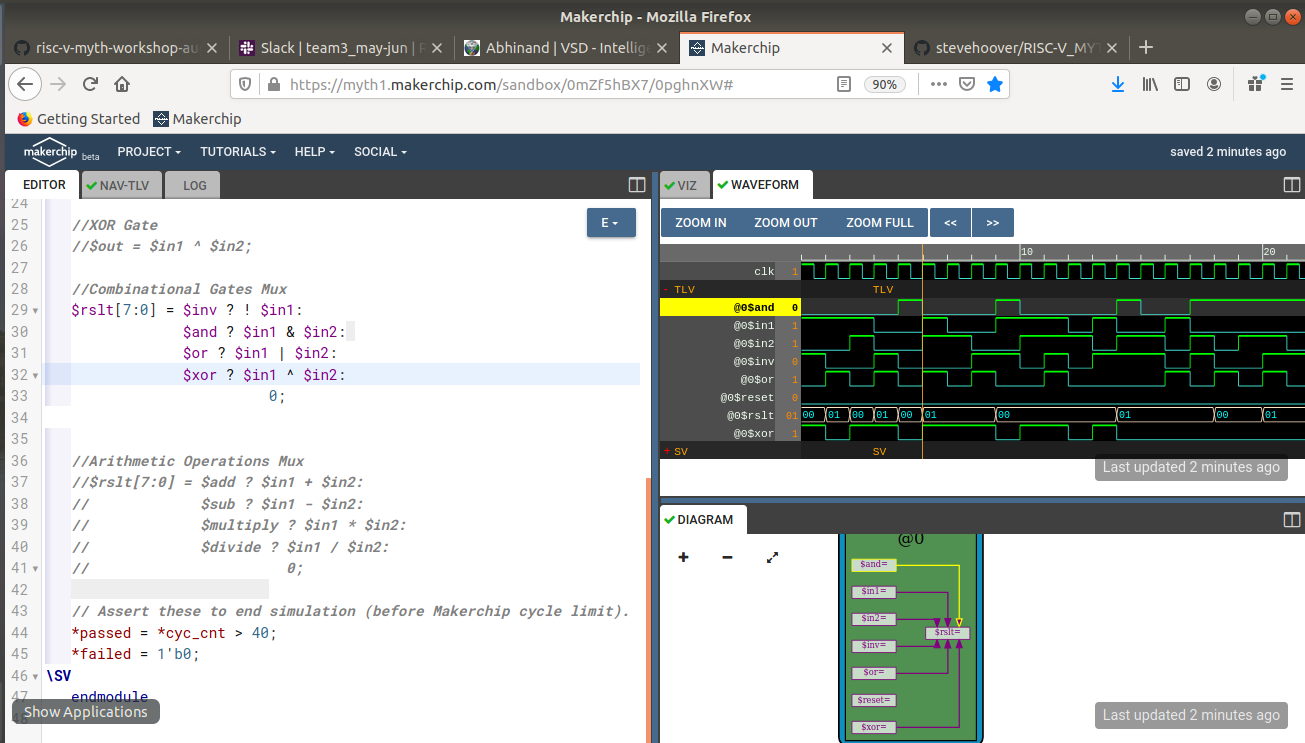
Task: Select the WAVEFORM tab
Action: [762, 185]
